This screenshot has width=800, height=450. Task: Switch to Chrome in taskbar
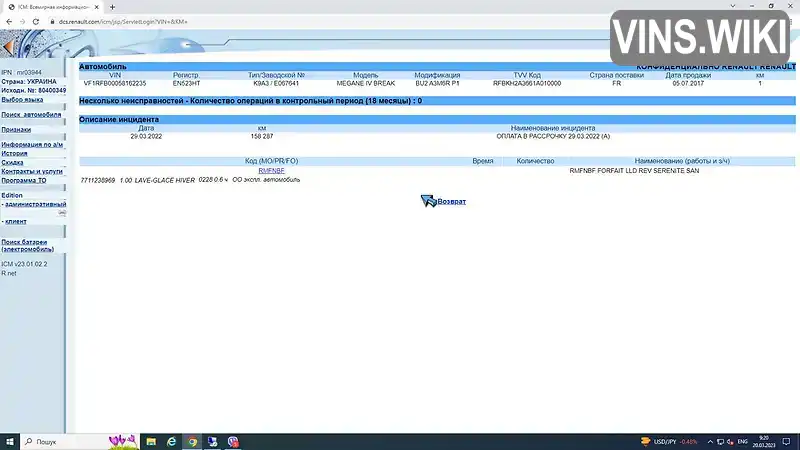[192, 441]
